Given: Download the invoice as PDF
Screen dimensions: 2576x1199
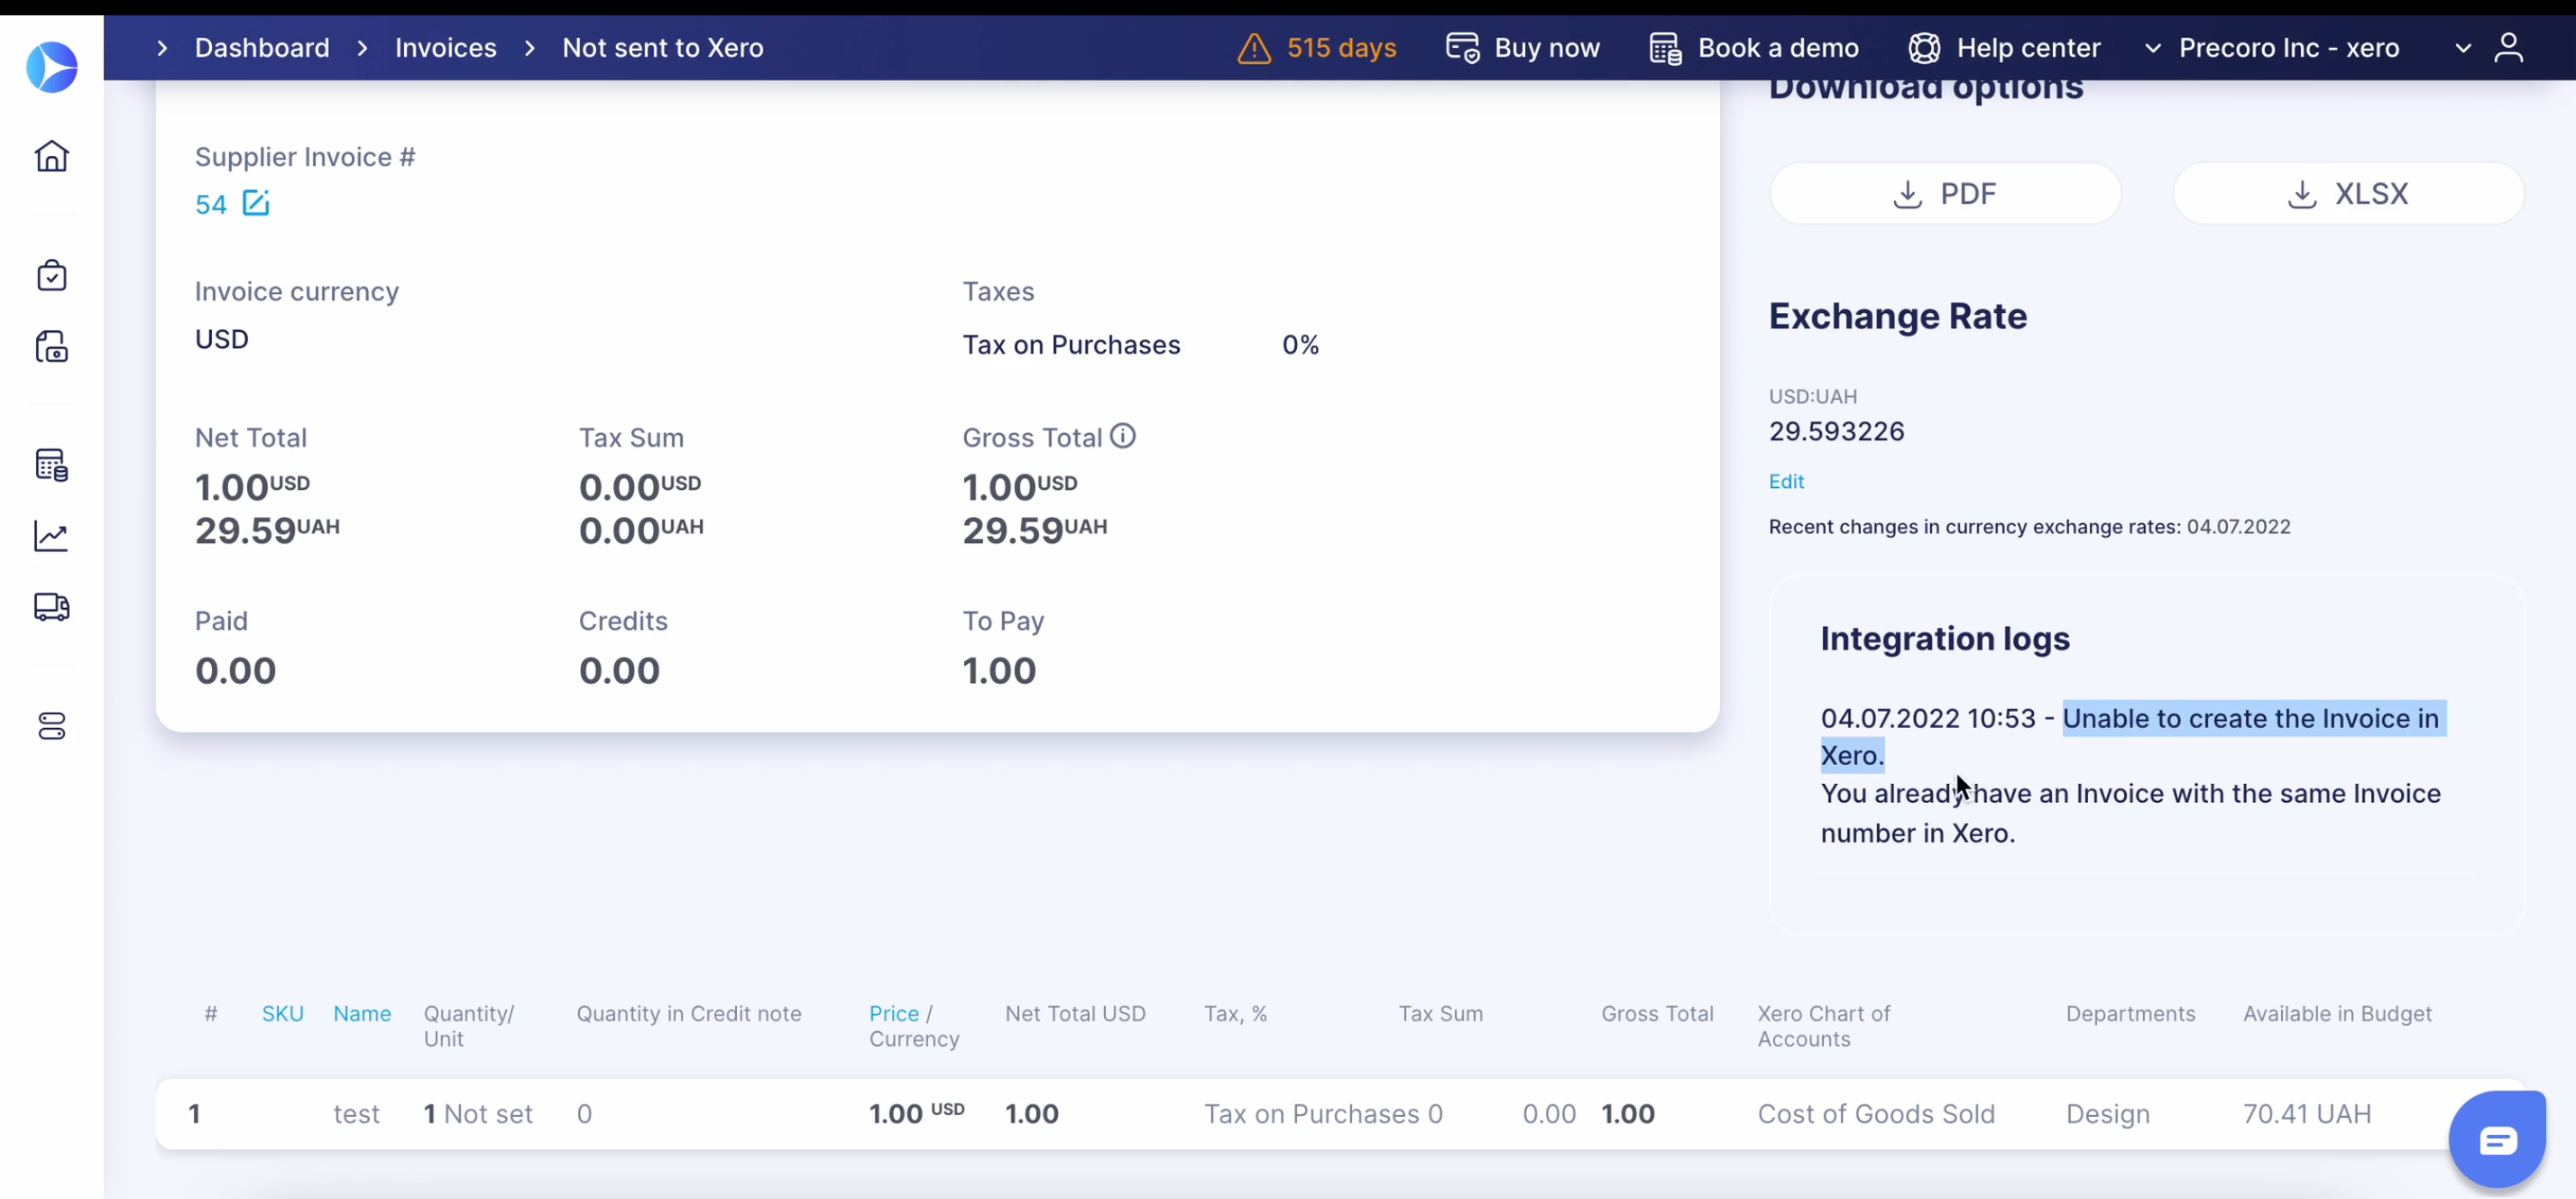Looking at the screenshot, I should click(1945, 193).
